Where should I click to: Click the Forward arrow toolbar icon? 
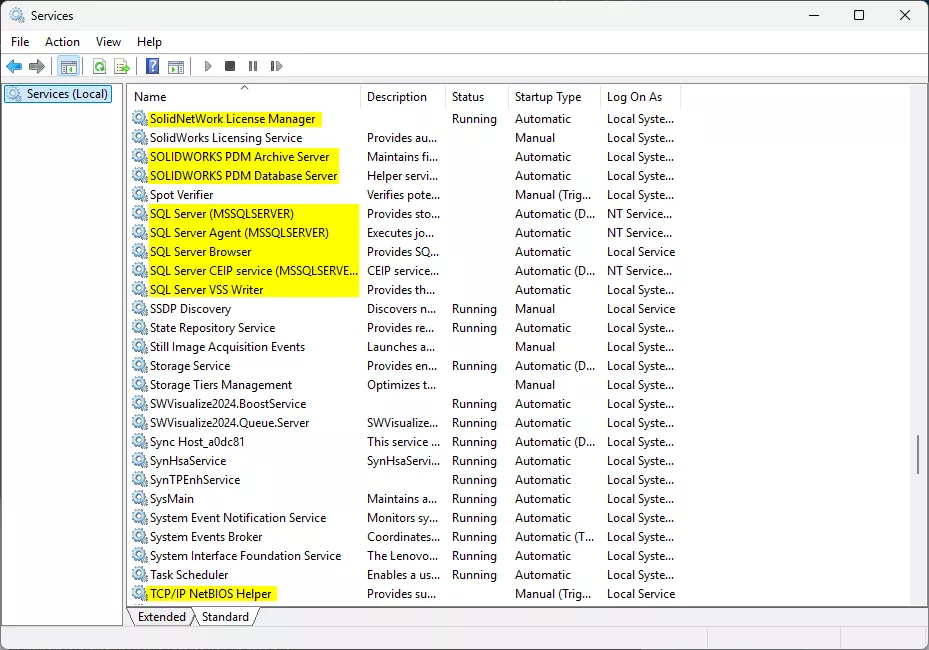click(x=37, y=66)
